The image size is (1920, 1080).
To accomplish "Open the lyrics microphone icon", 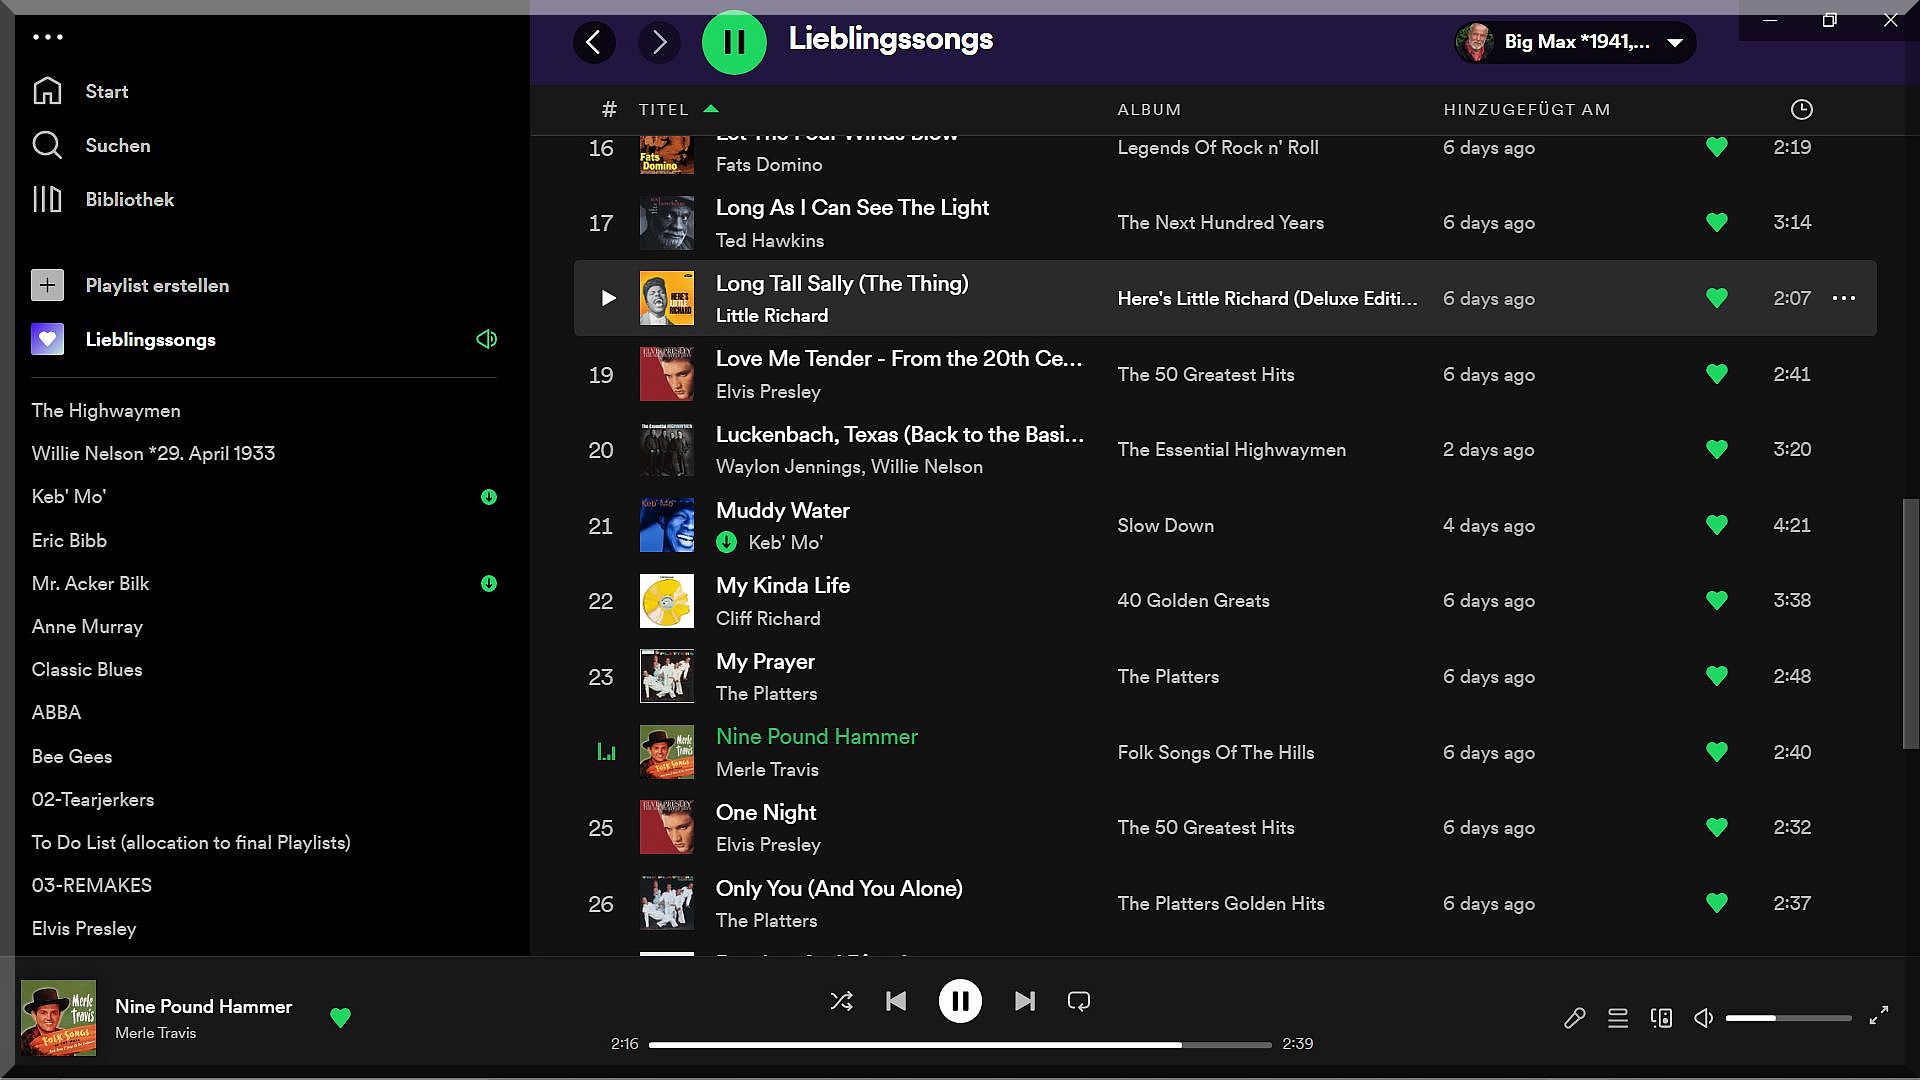I will tap(1574, 1018).
